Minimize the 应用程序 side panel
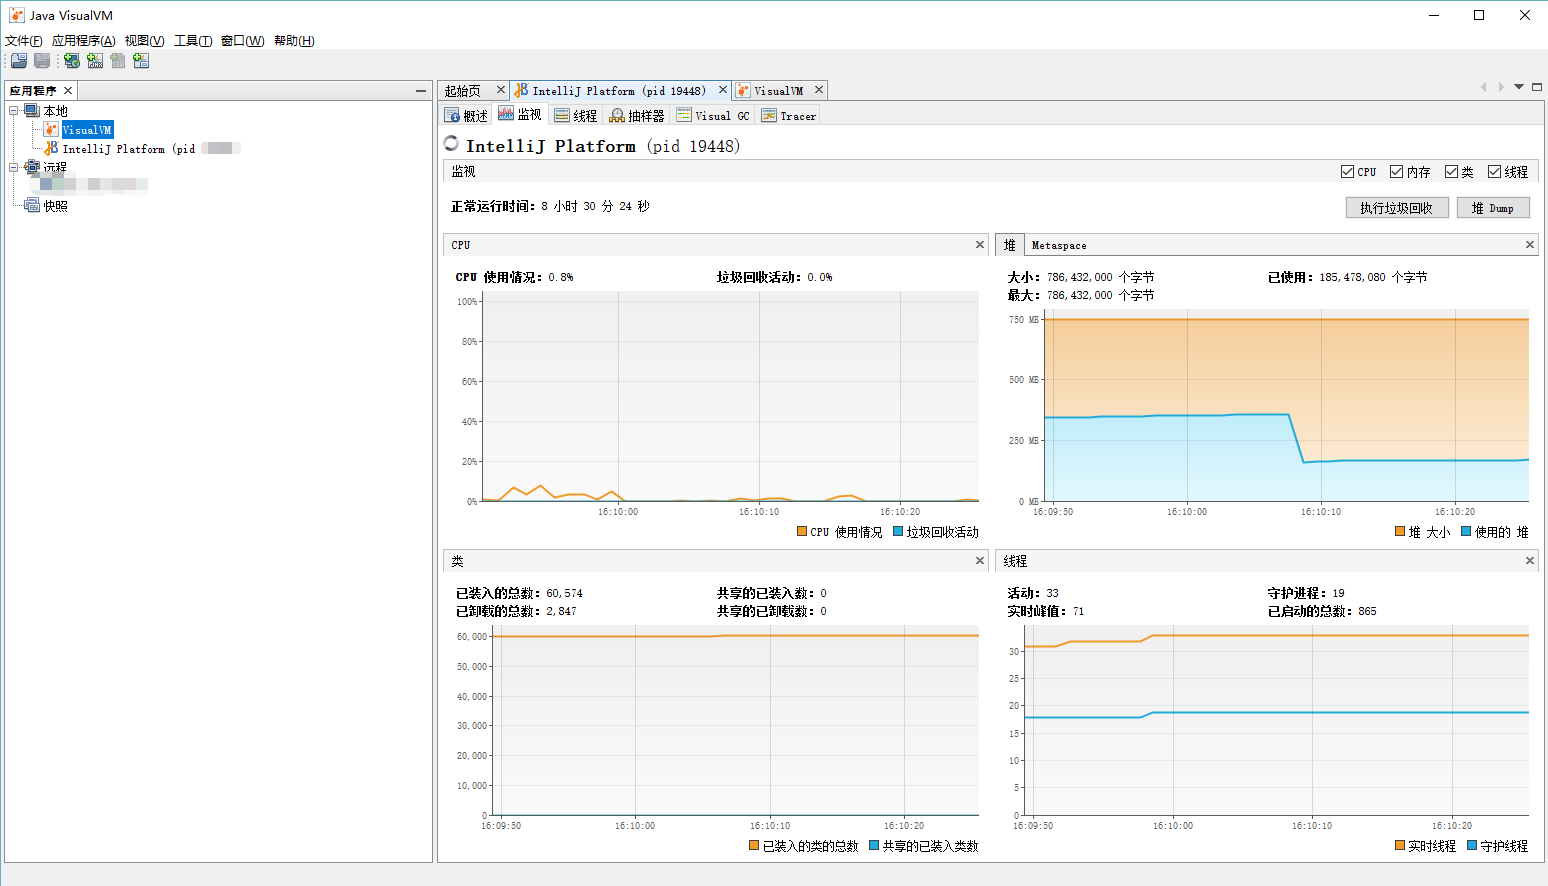This screenshot has width=1548, height=886. pyautogui.click(x=421, y=91)
